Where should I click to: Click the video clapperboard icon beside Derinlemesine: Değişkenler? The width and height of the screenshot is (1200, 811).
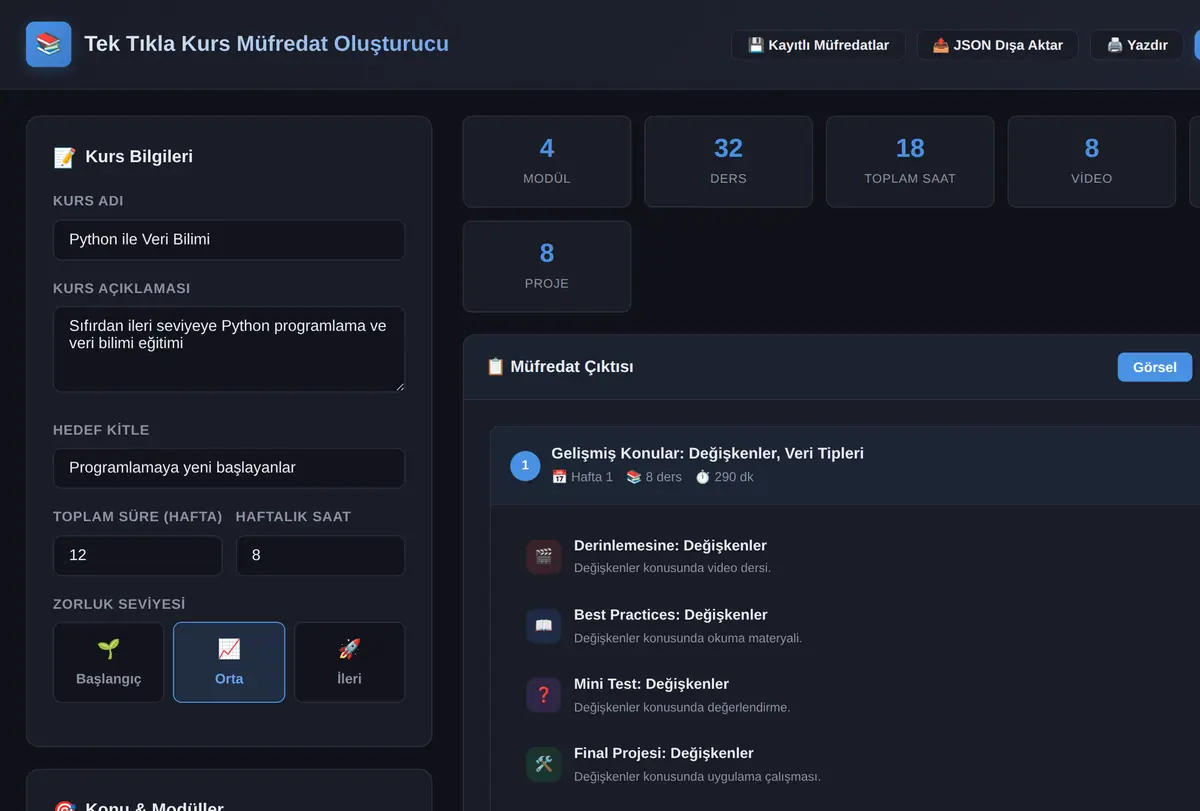(544, 557)
